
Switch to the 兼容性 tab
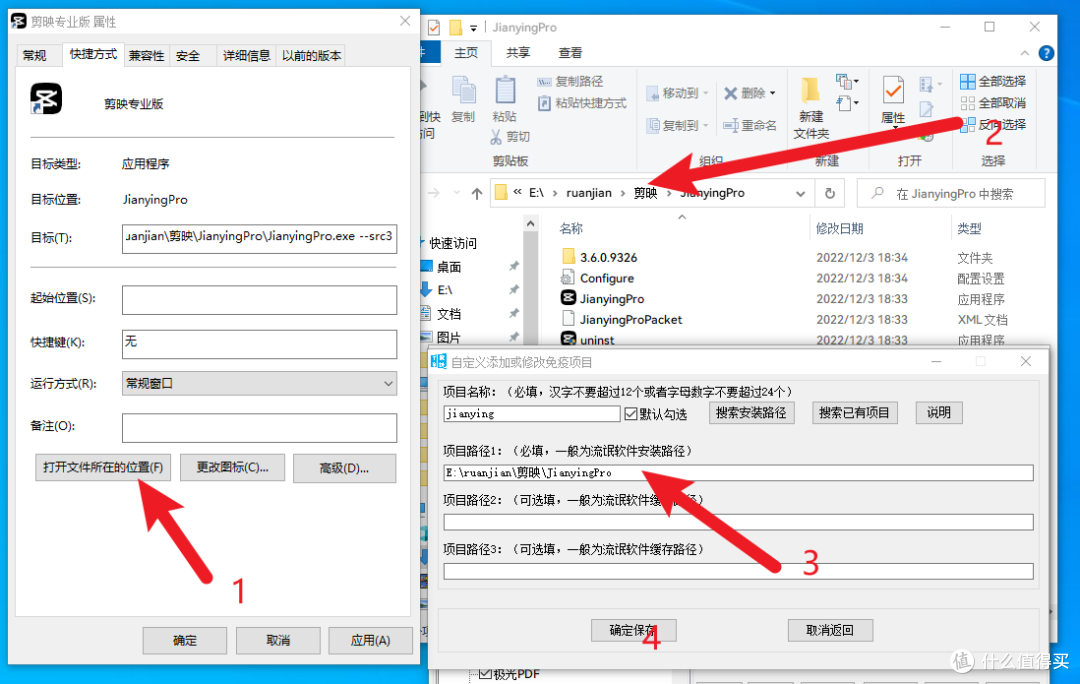coord(146,56)
